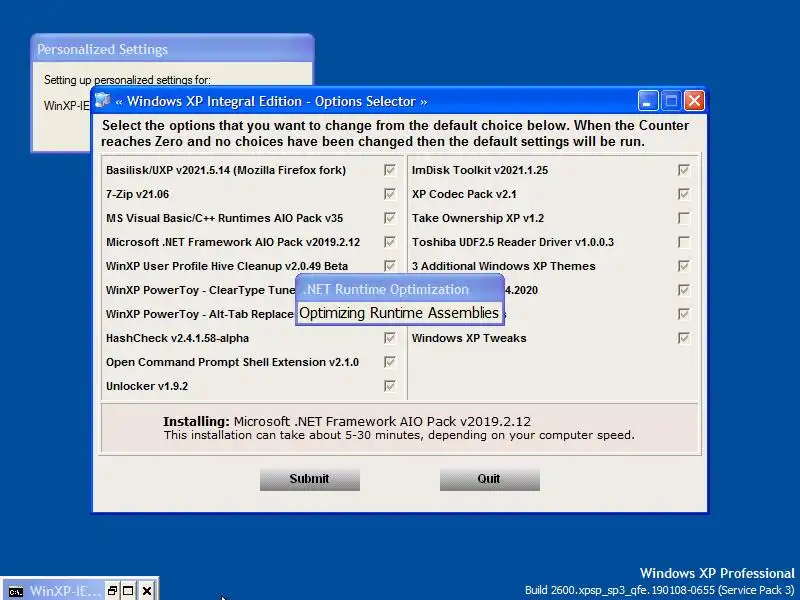Click the Installing: Microsoft .NET Framework status line
800x600 pixels.
[347, 421]
